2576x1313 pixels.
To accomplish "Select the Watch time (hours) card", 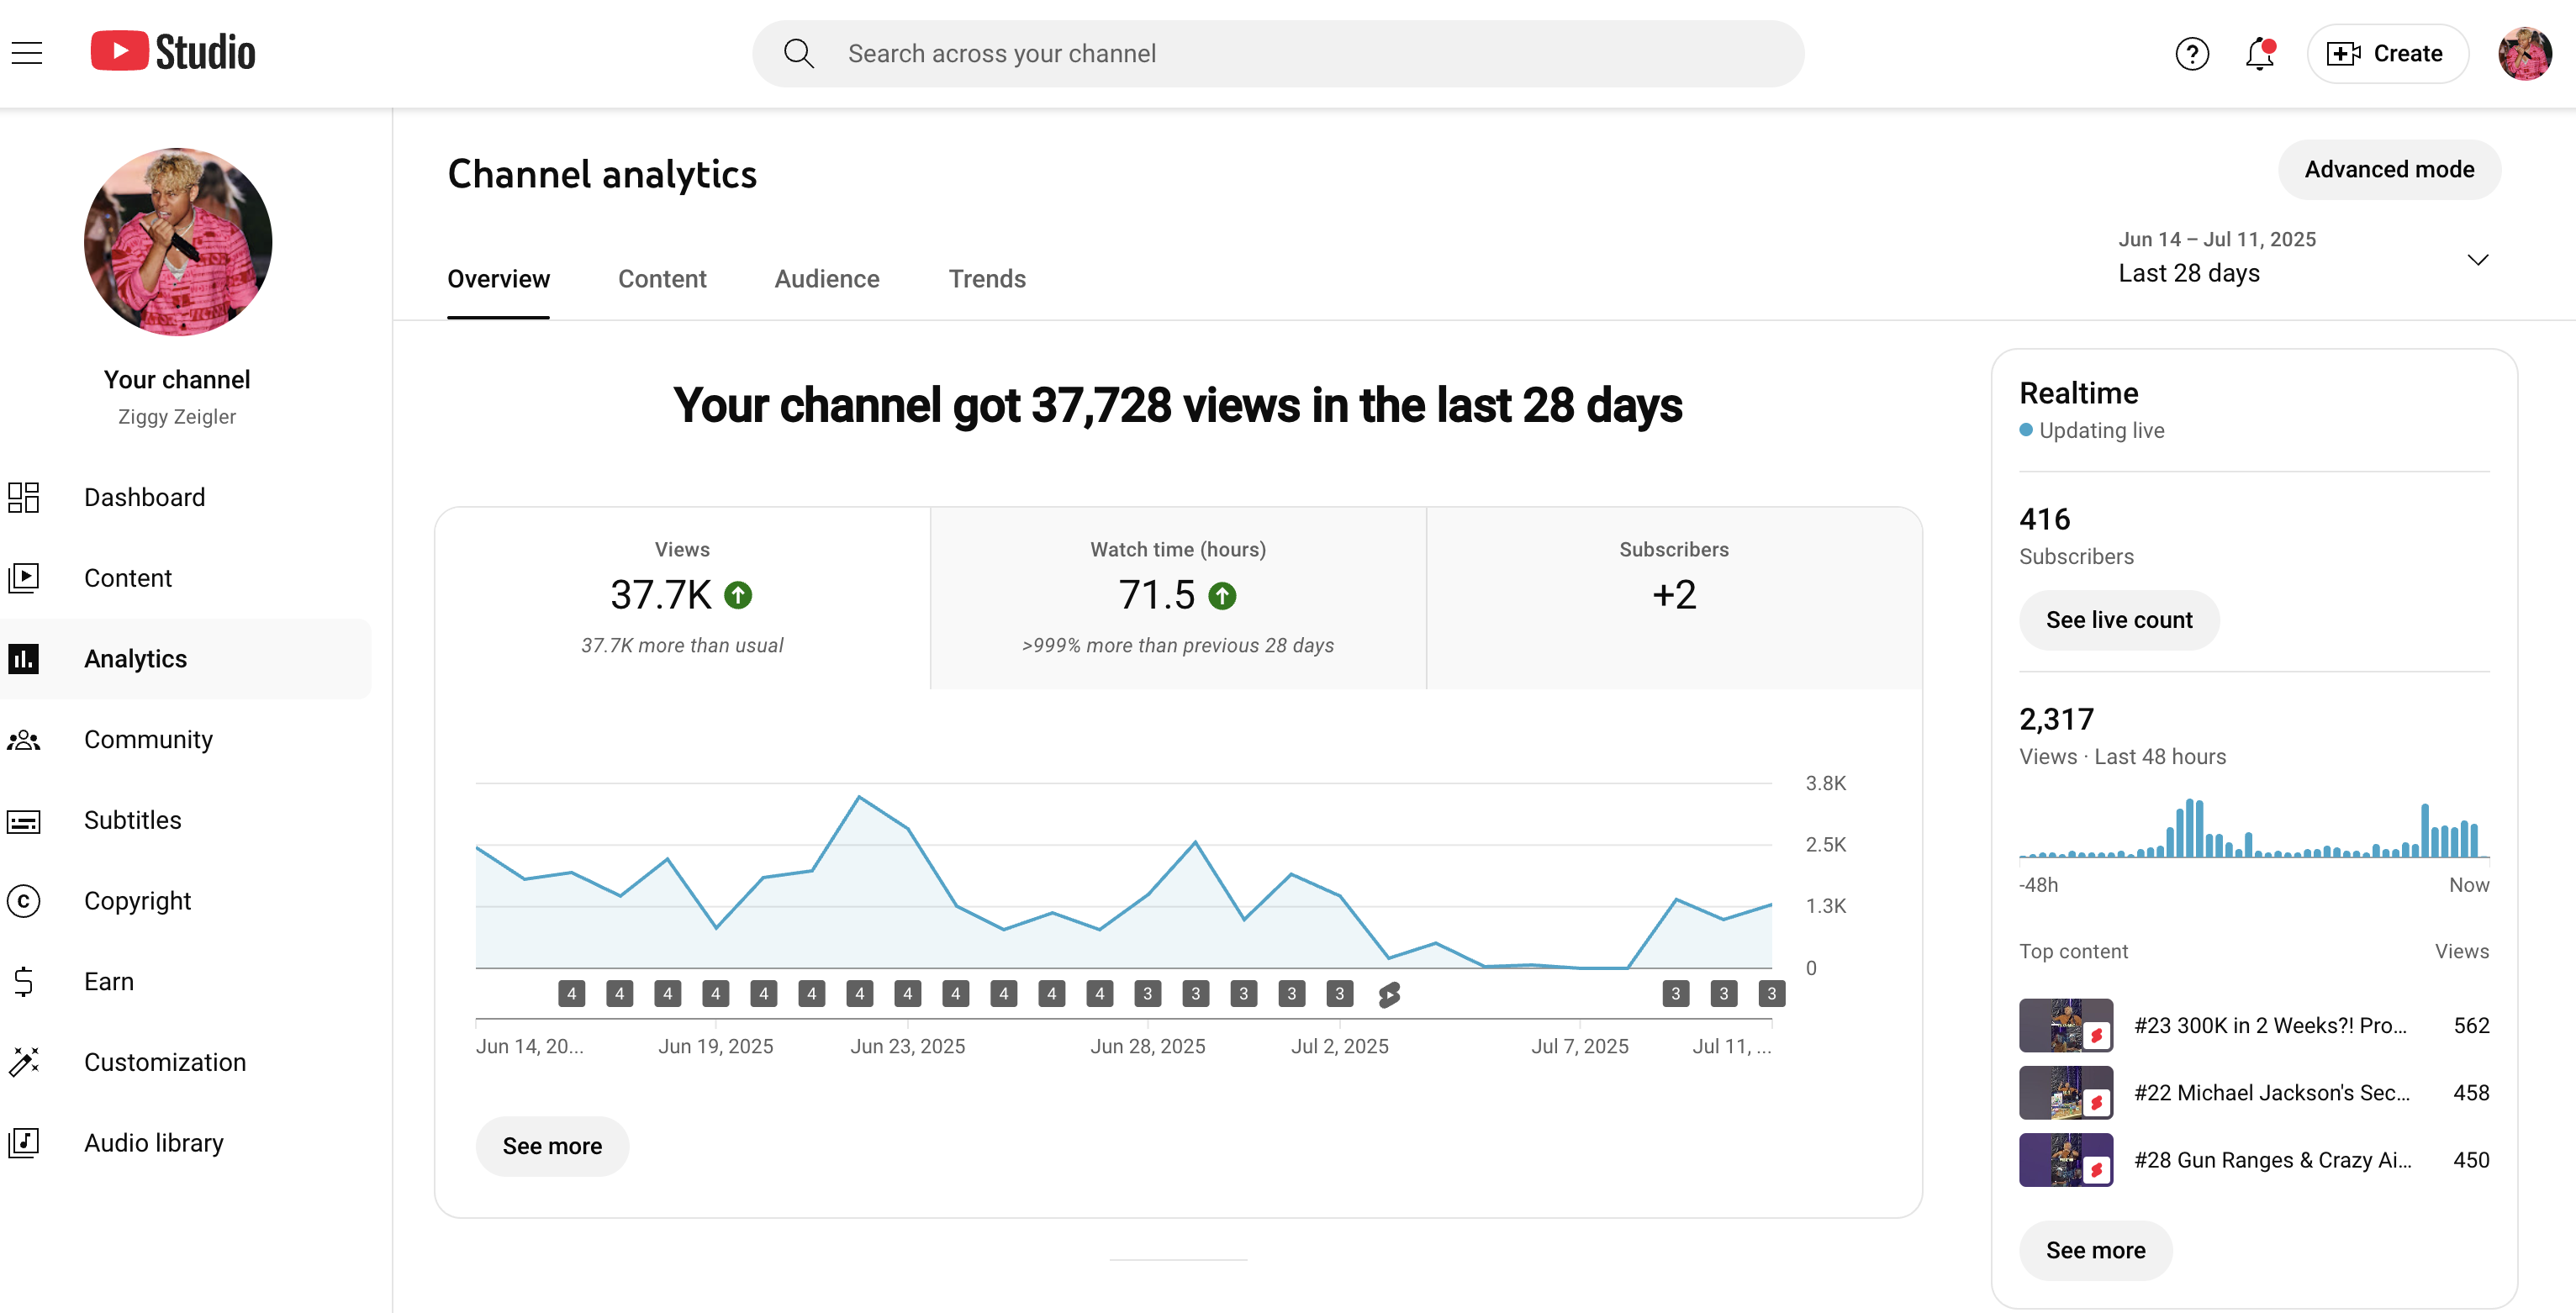I will click(x=1178, y=598).
